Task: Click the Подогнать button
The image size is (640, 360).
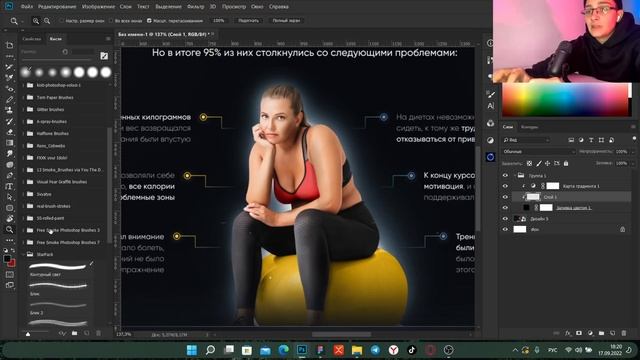Action: pyautogui.click(x=249, y=20)
